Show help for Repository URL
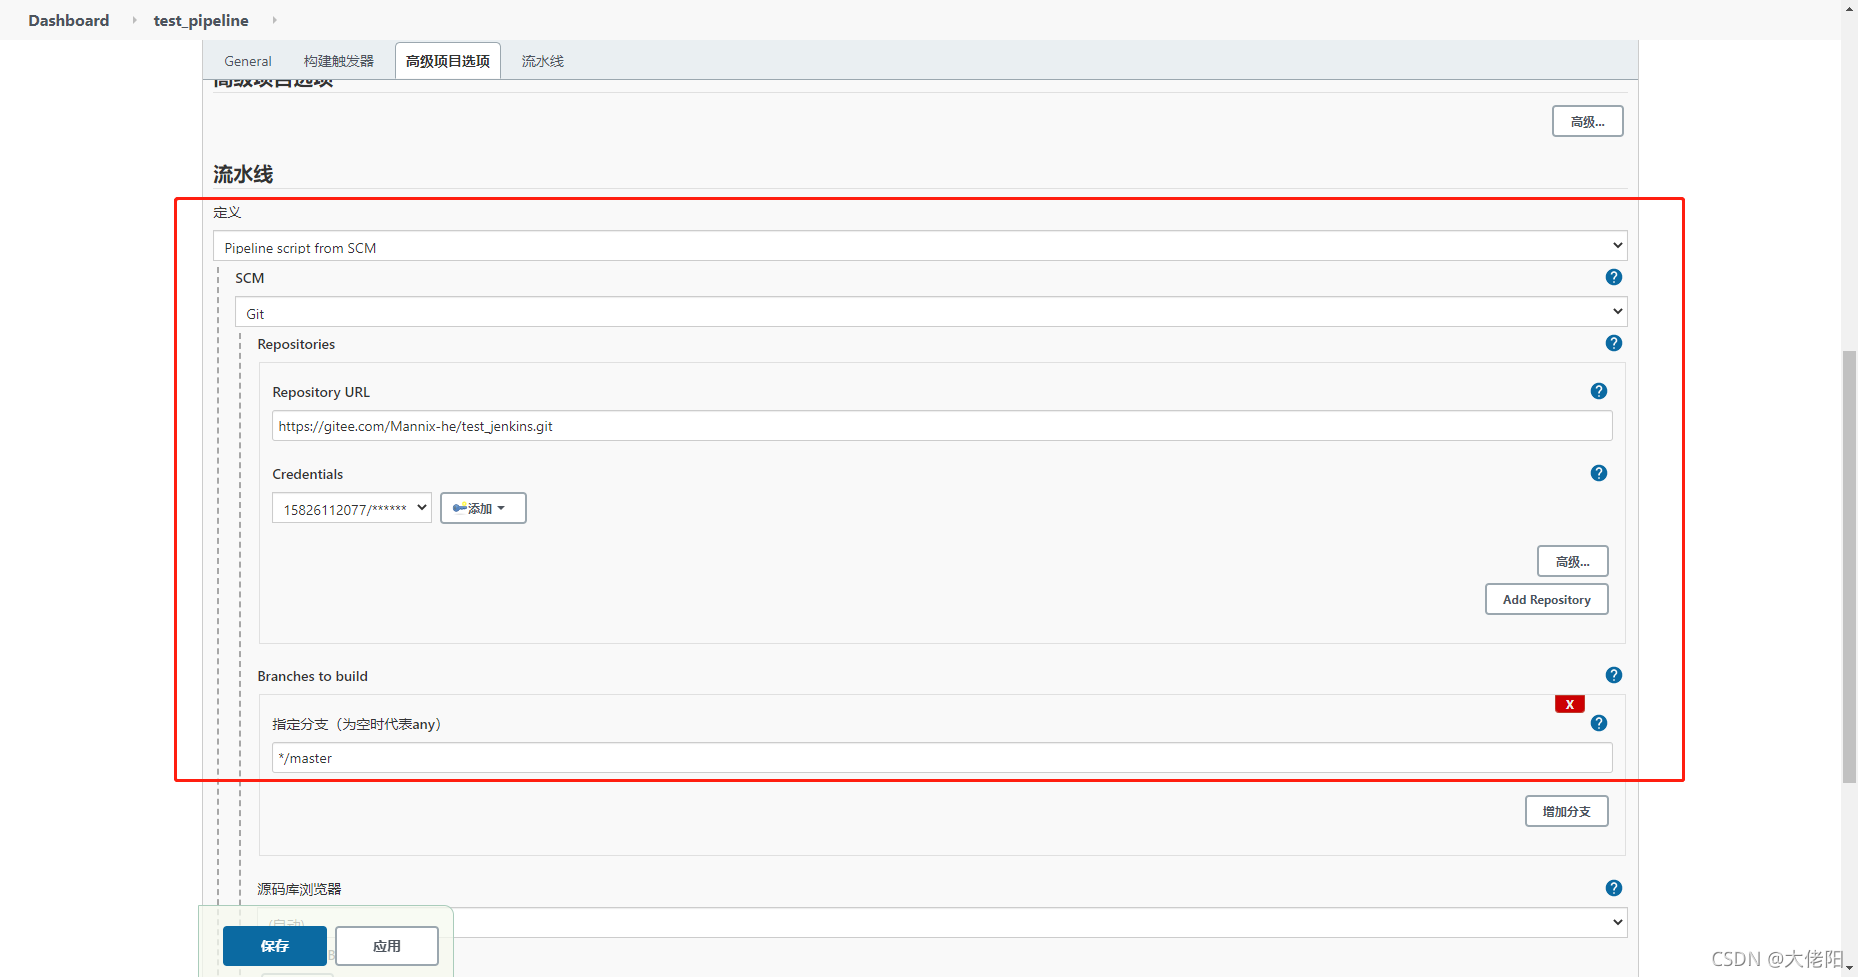 tap(1598, 391)
